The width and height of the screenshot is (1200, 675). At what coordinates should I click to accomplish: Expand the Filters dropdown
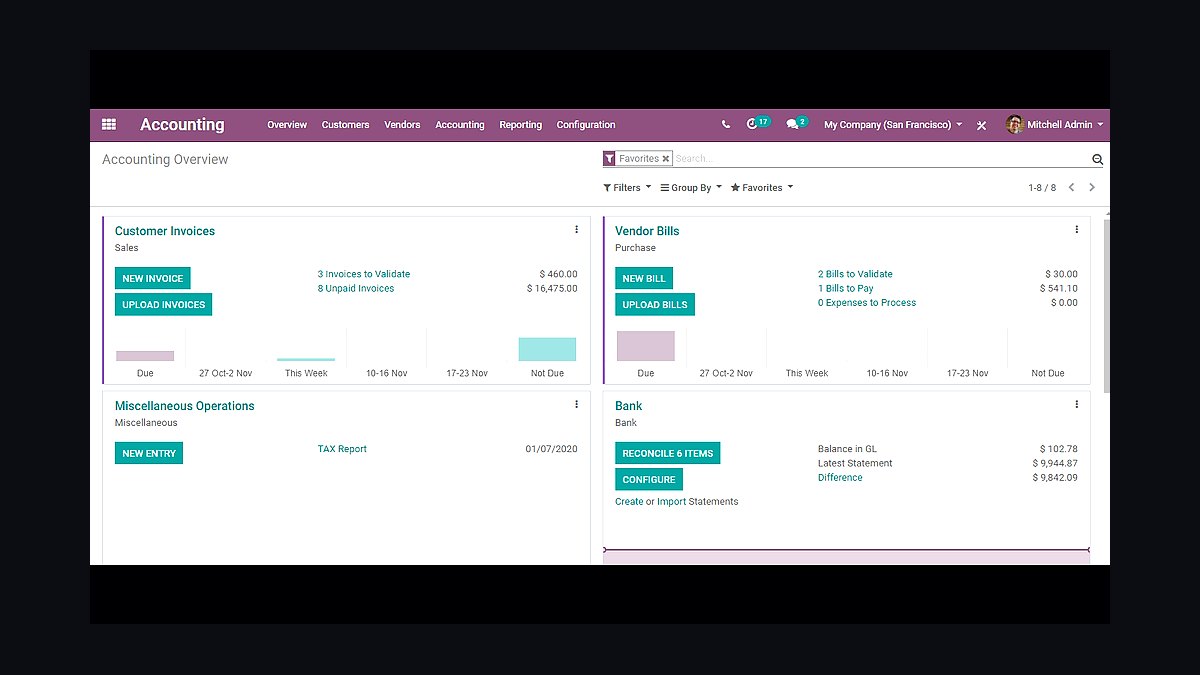click(627, 188)
